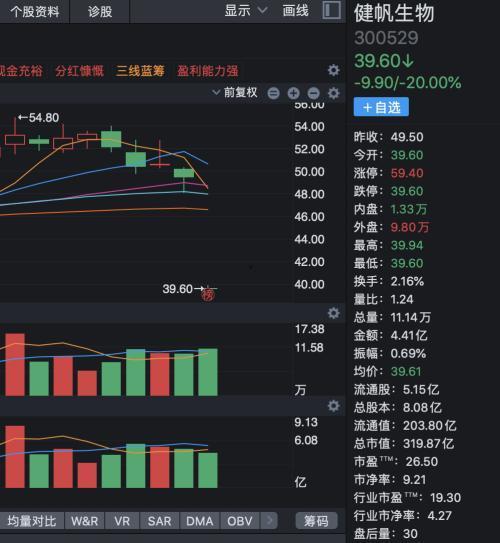Click the 市净率 9.21 row
The image size is (500, 543).
coord(390,480)
